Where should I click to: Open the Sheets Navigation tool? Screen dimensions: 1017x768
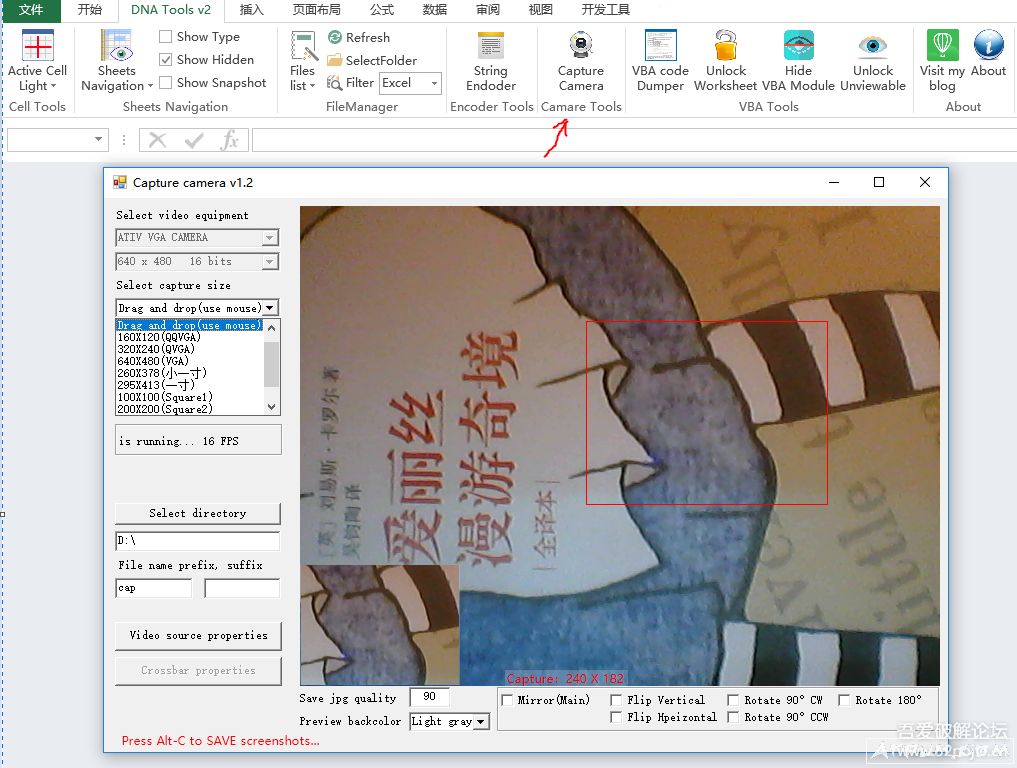point(117,47)
